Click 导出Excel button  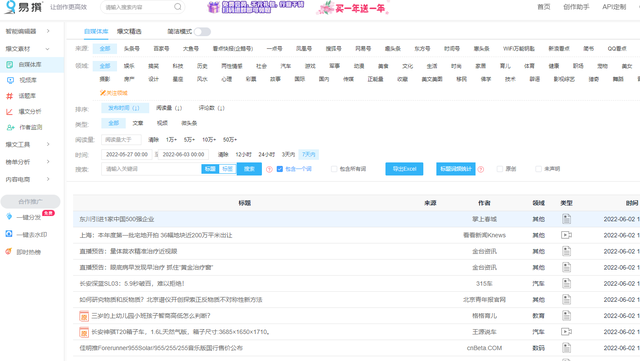coord(404,169)
